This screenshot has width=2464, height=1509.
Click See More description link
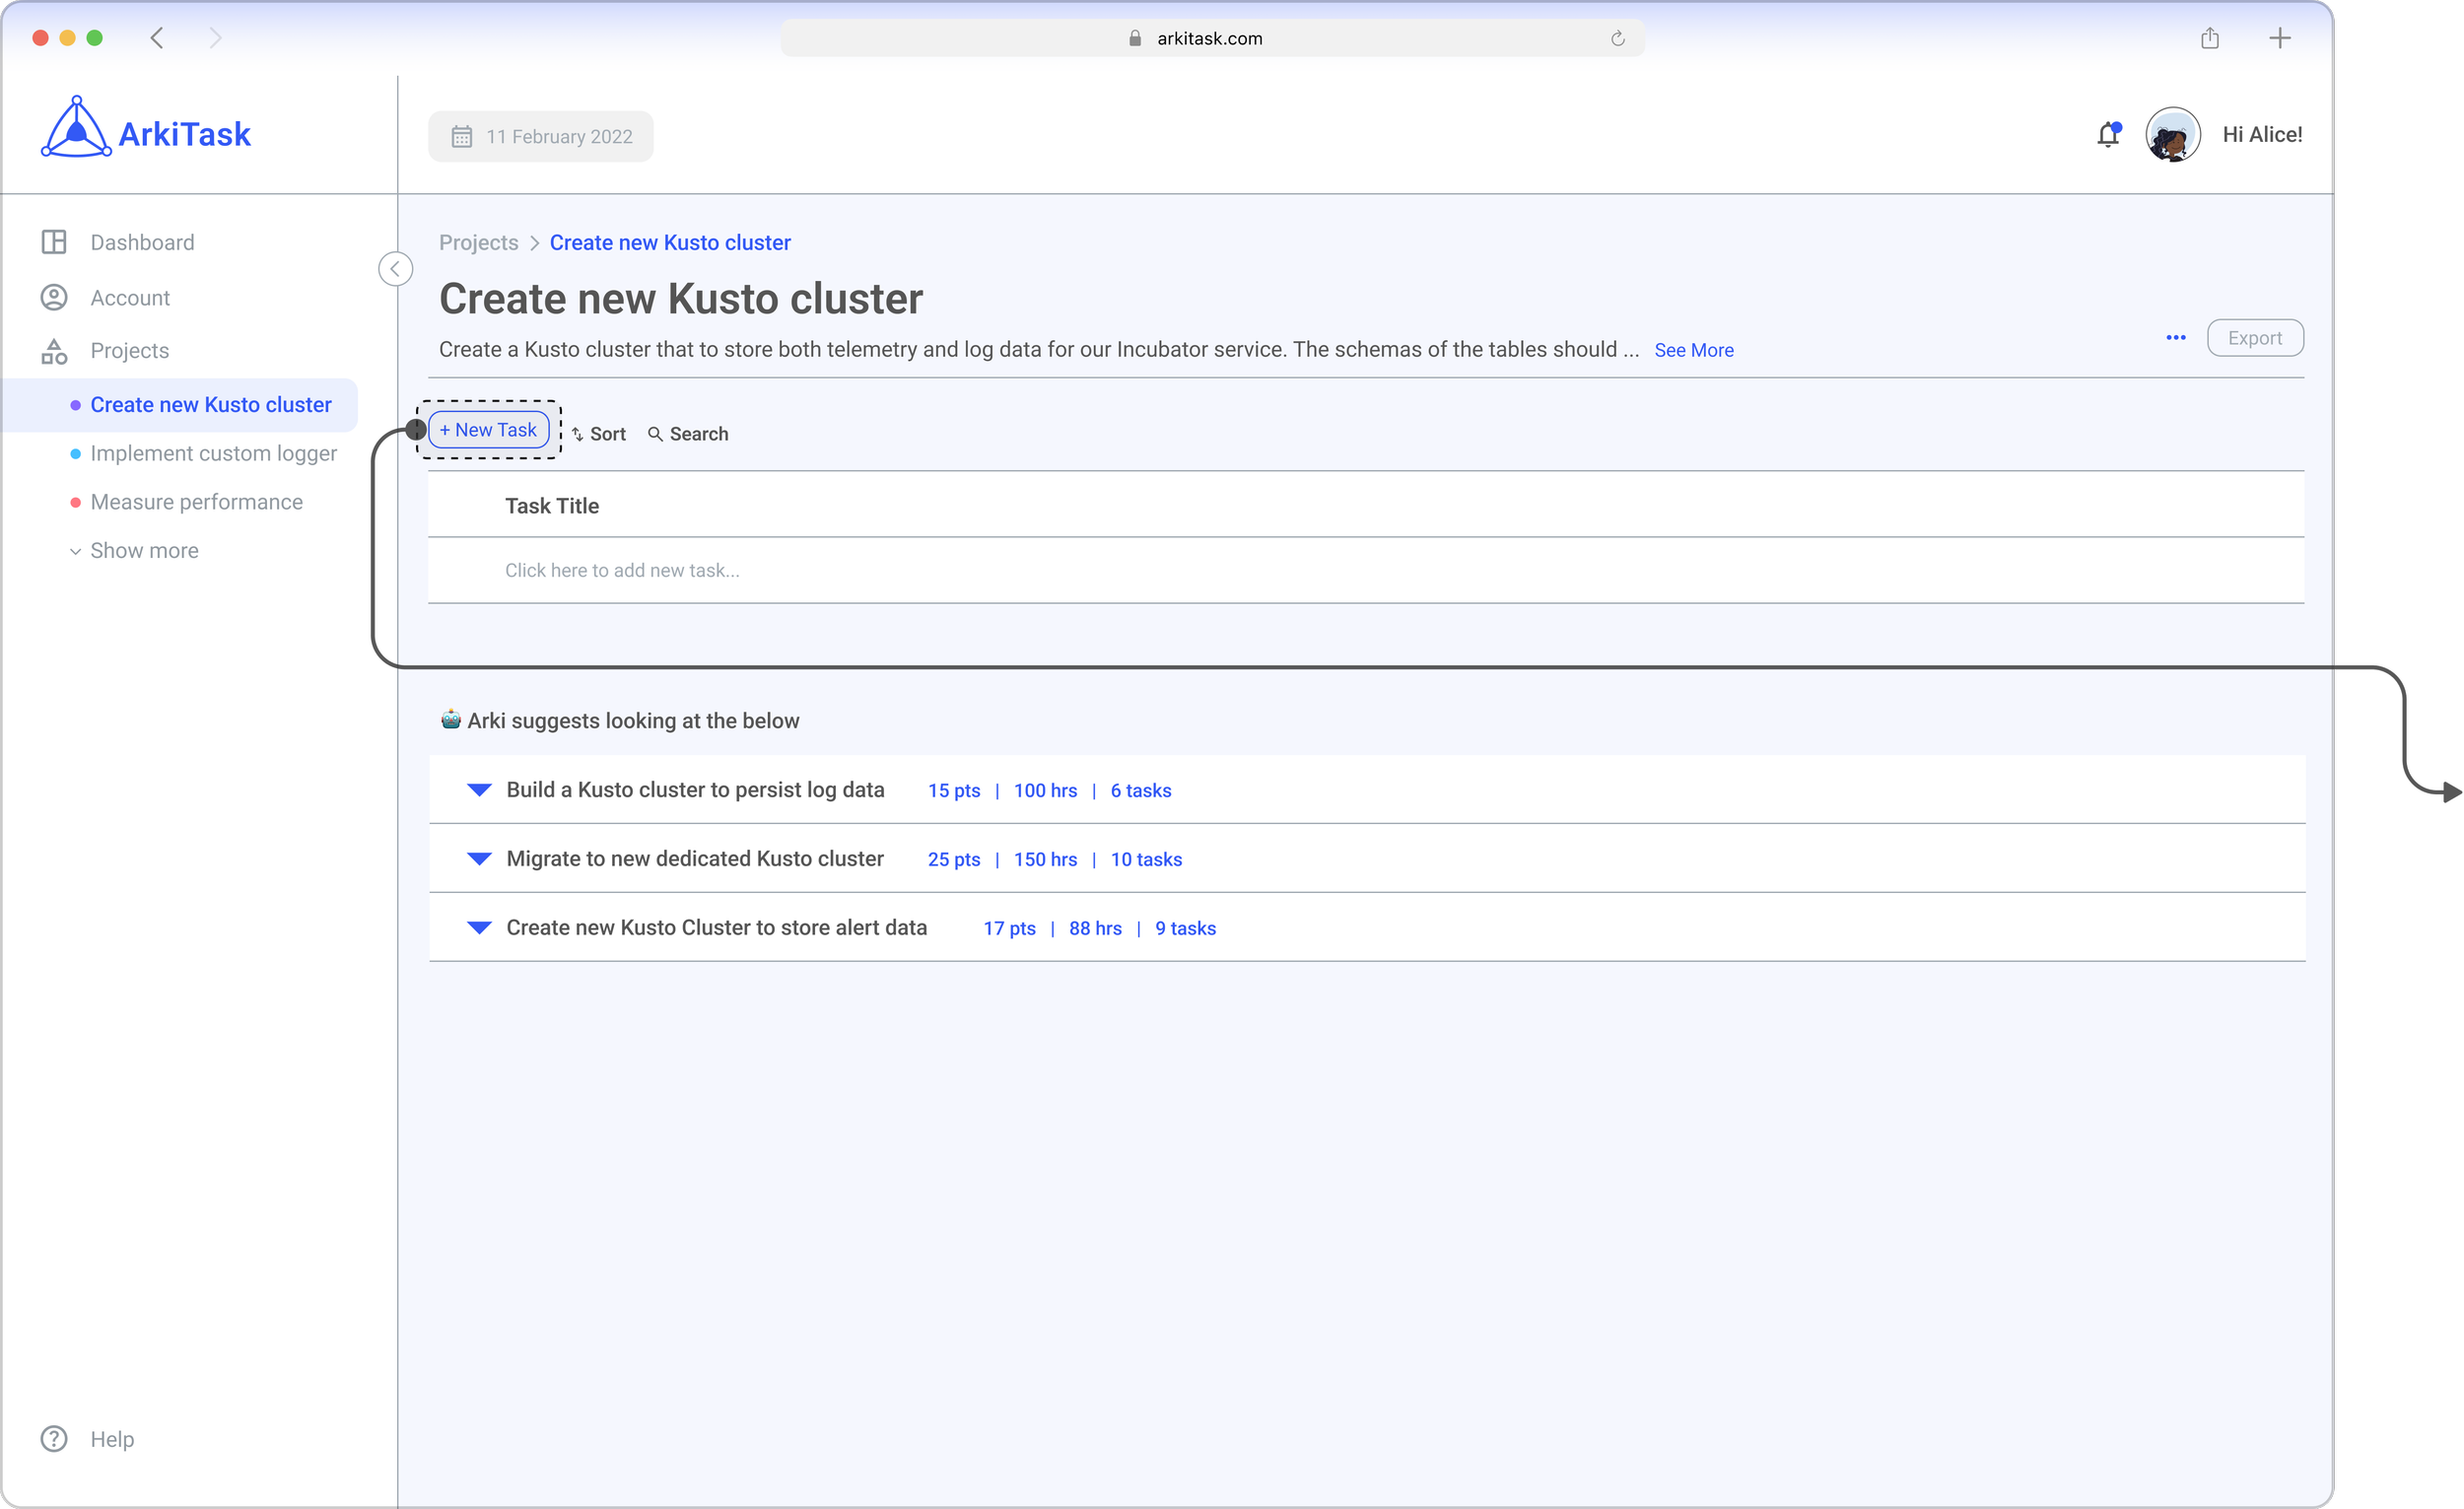click(1693, 350)
